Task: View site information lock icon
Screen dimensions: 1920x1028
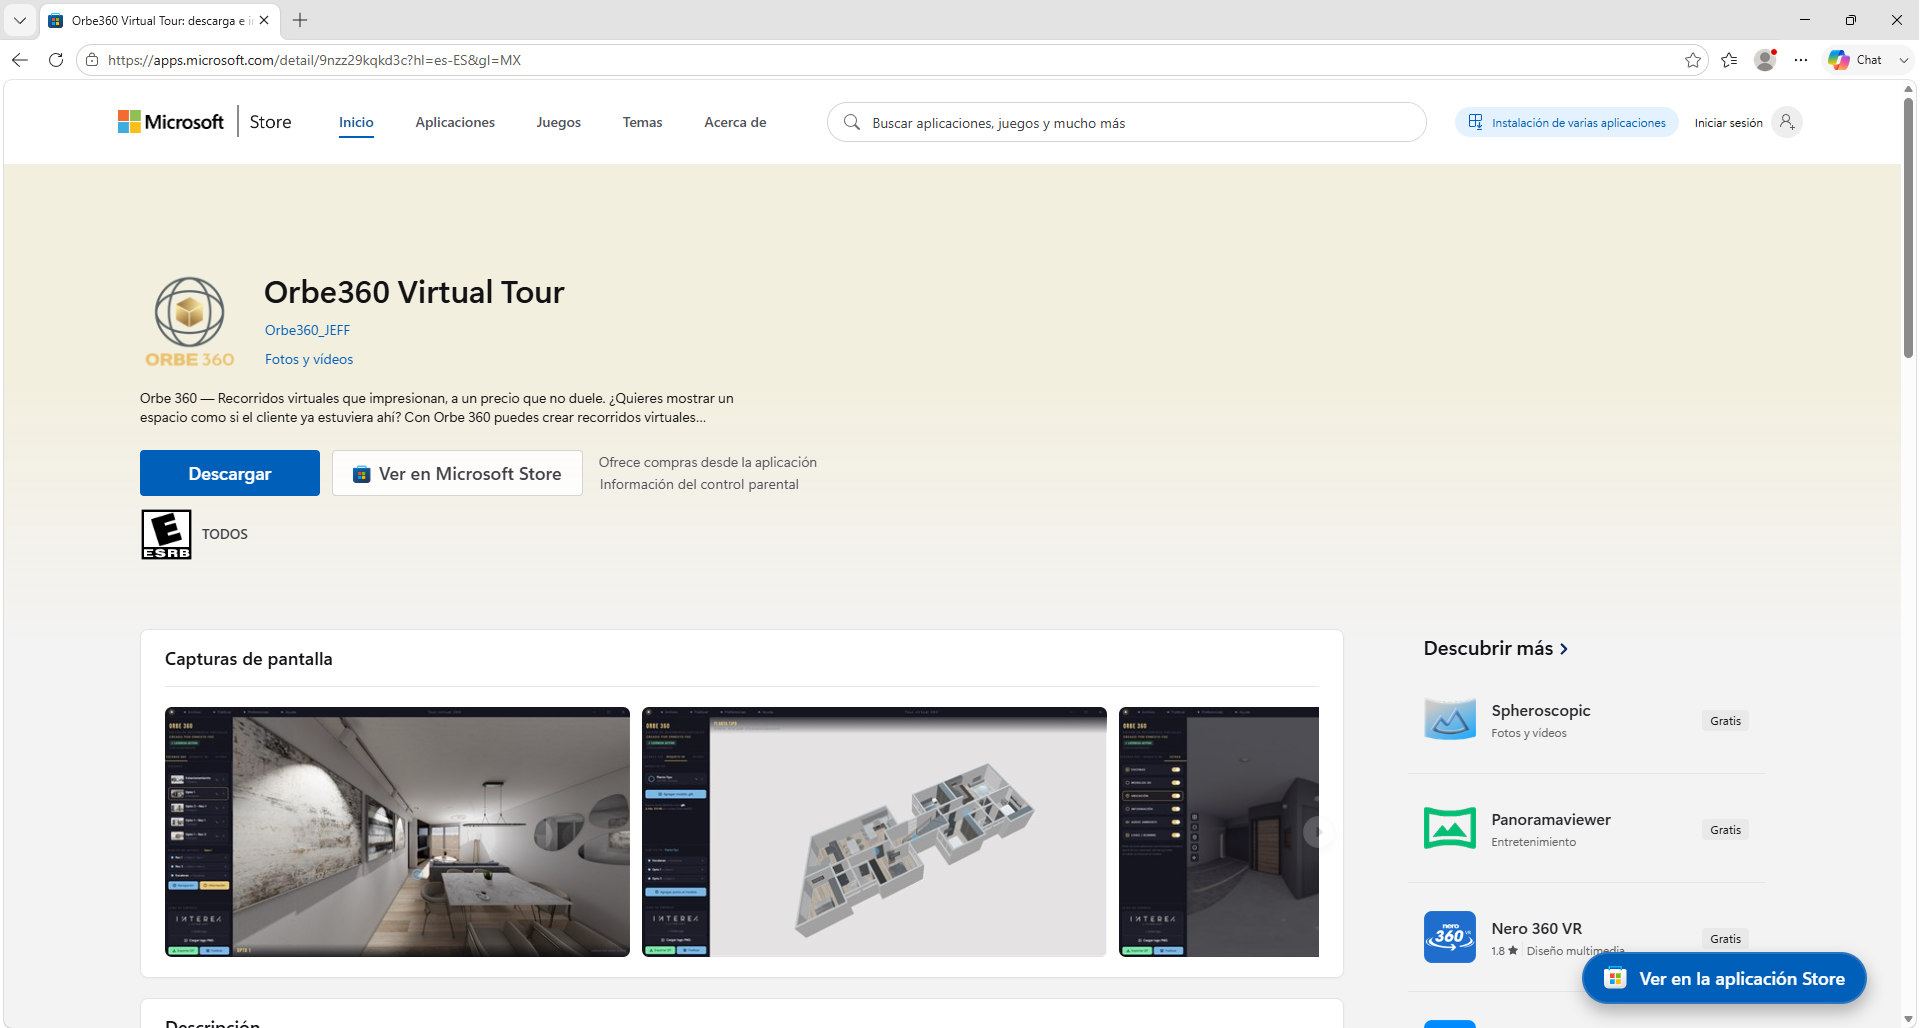Action: point(92,60)
